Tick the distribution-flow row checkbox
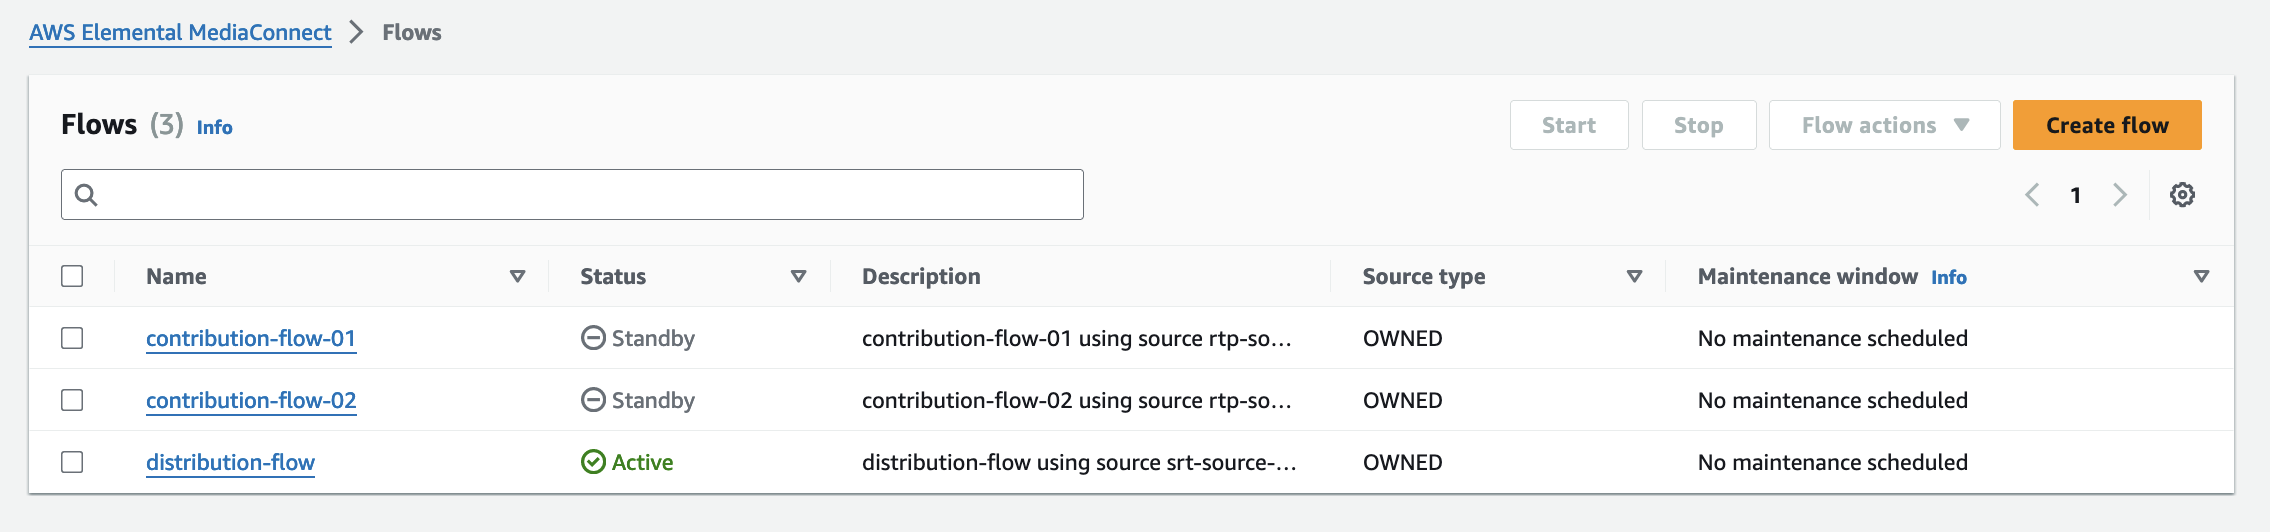 pos(72,462)
